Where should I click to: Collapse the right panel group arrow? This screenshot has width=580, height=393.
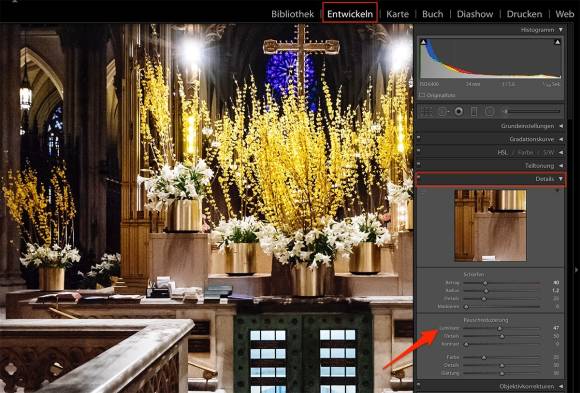click(x=577, y=270)
